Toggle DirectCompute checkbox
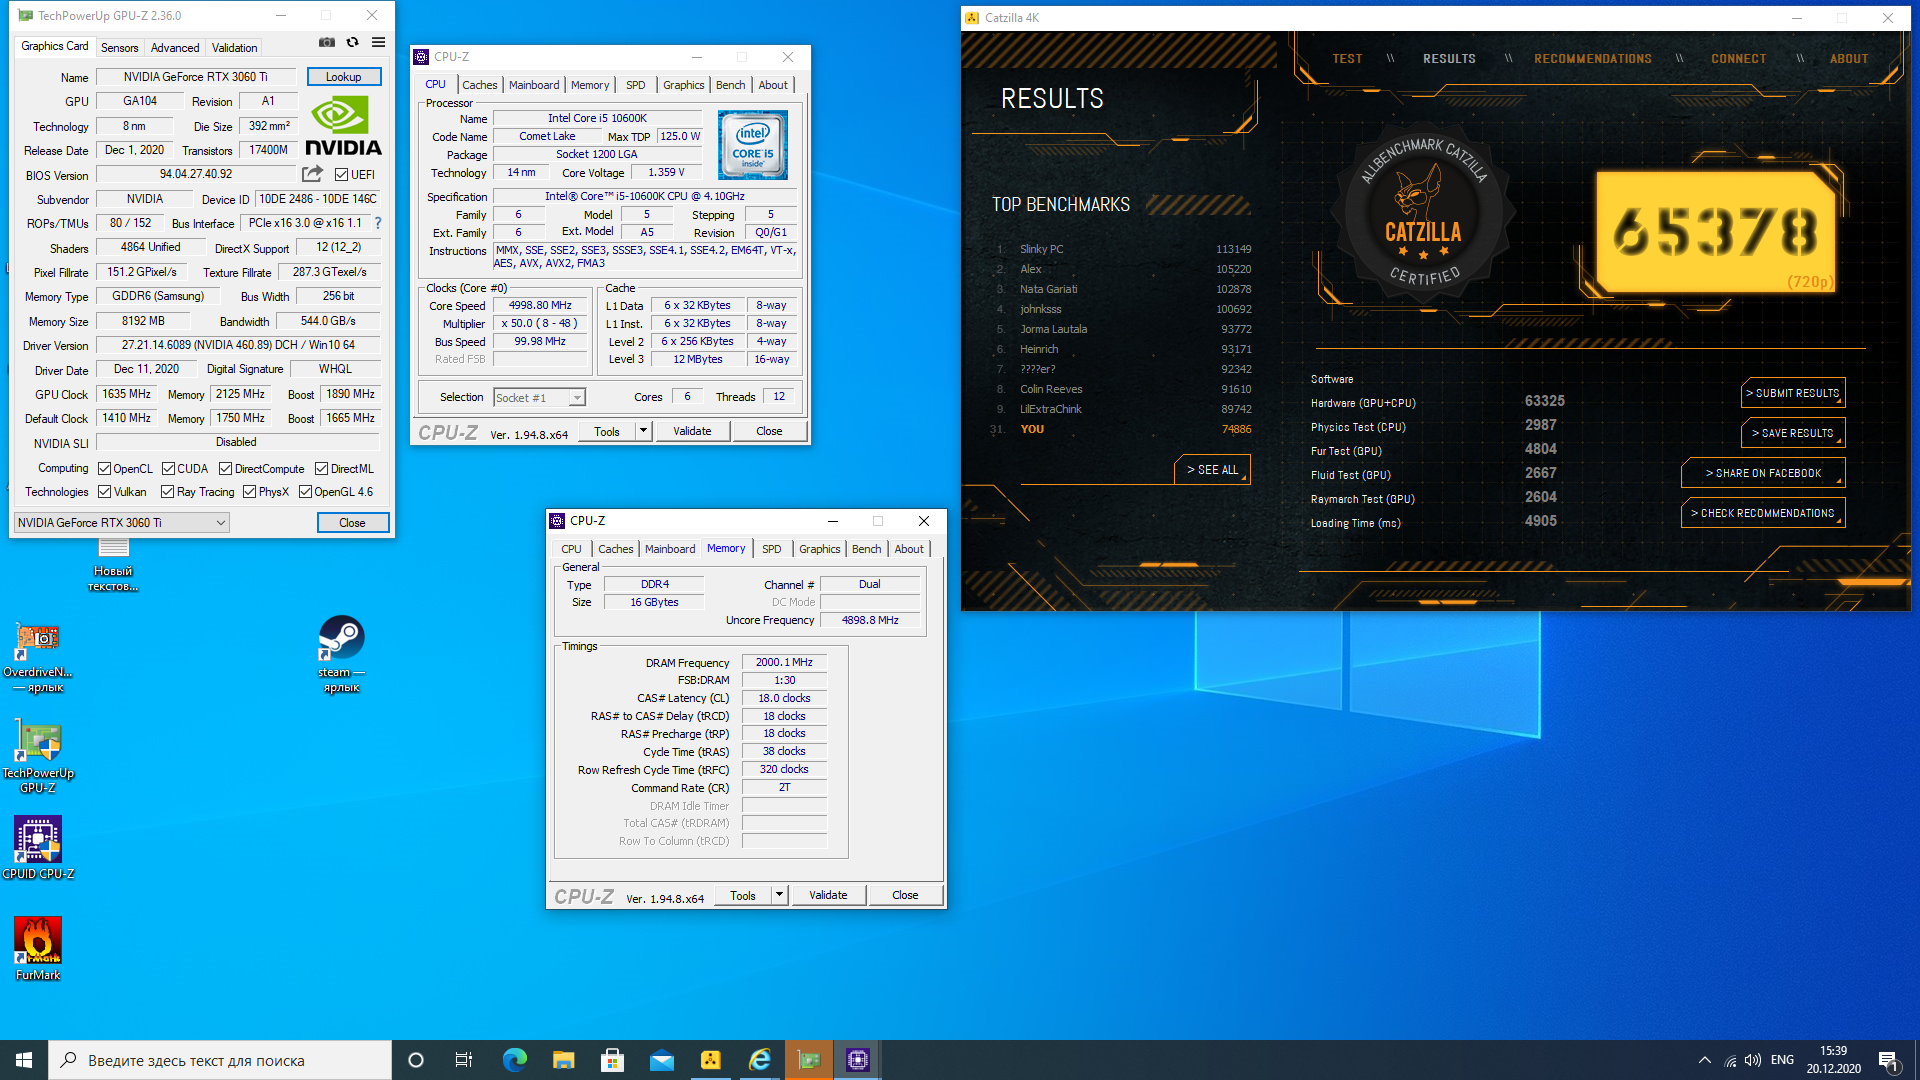The width and height of the screenshot is (1920, 1080). 225,468
